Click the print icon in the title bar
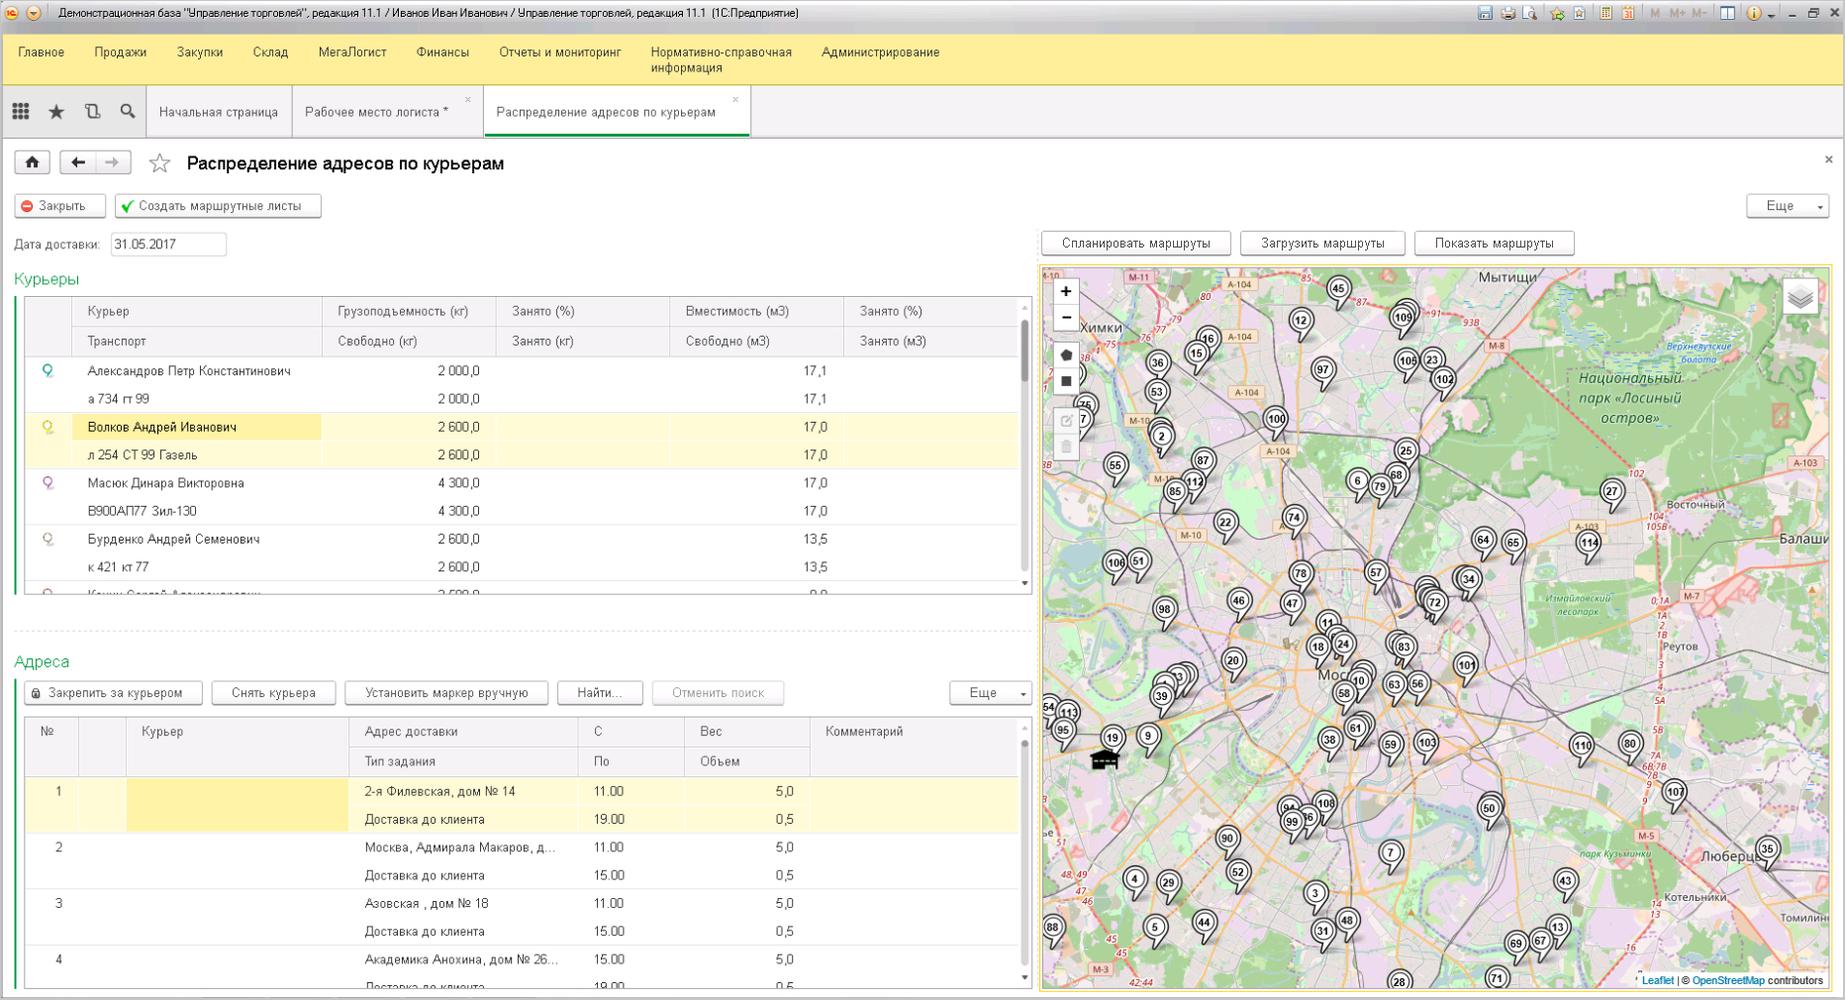 pos(1507,13)
